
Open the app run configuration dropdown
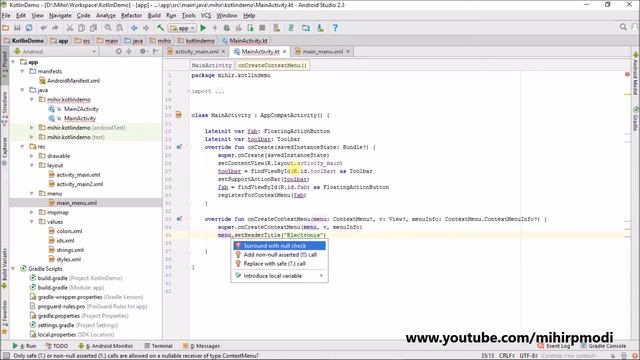183,28
